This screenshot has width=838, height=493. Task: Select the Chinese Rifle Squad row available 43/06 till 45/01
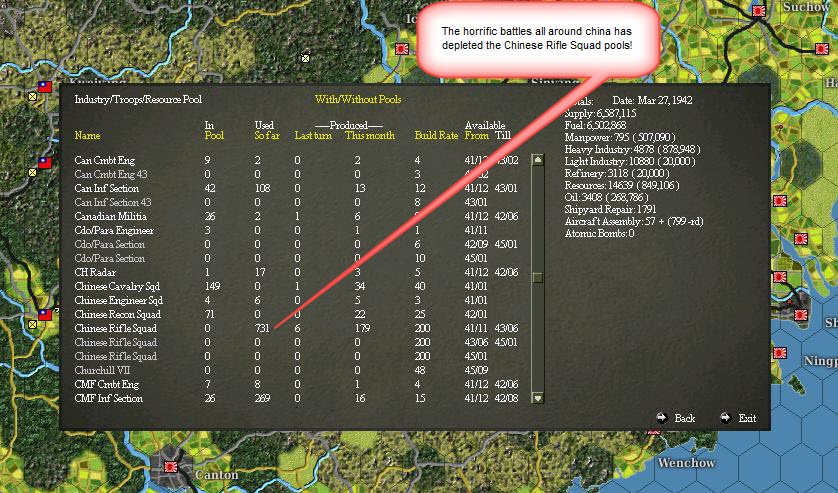pos(297,342)
